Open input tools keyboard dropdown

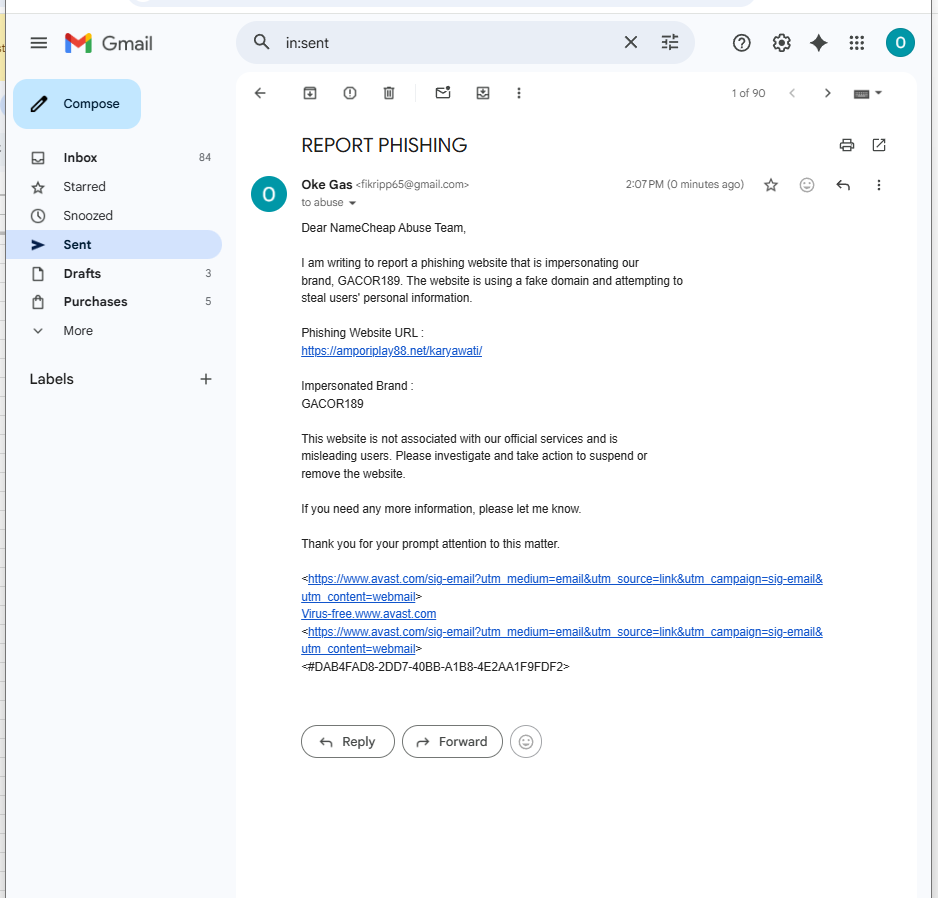click(x=867, y=93)
